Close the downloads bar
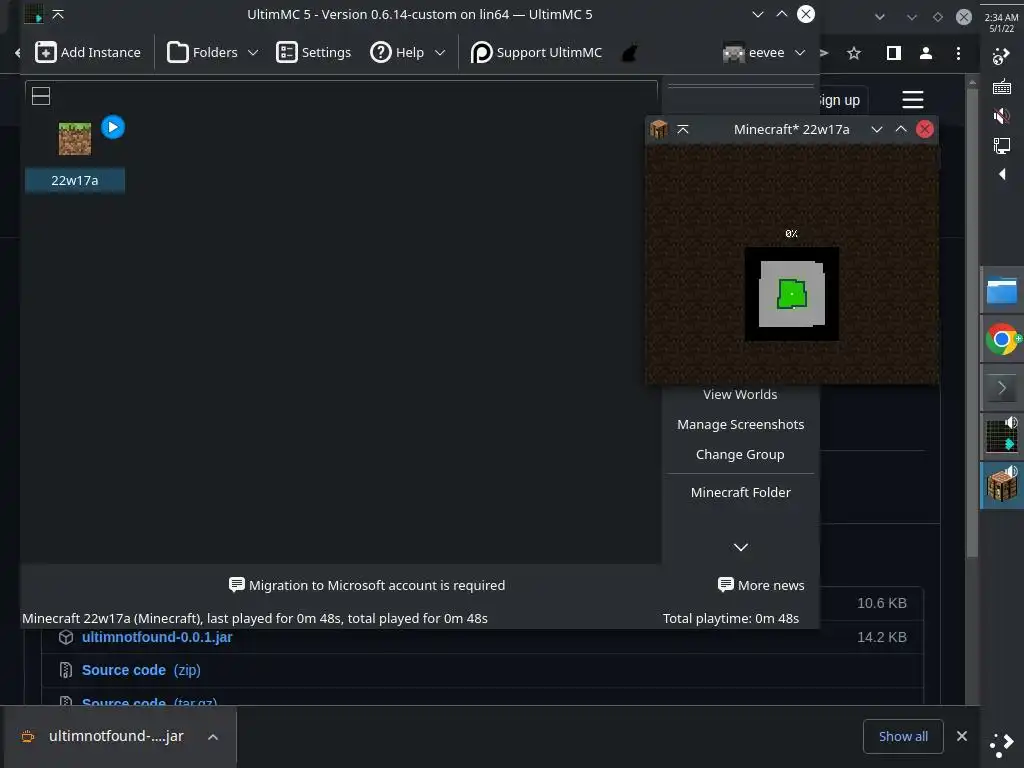1024x768 pixels. click(x=961, y=736)
